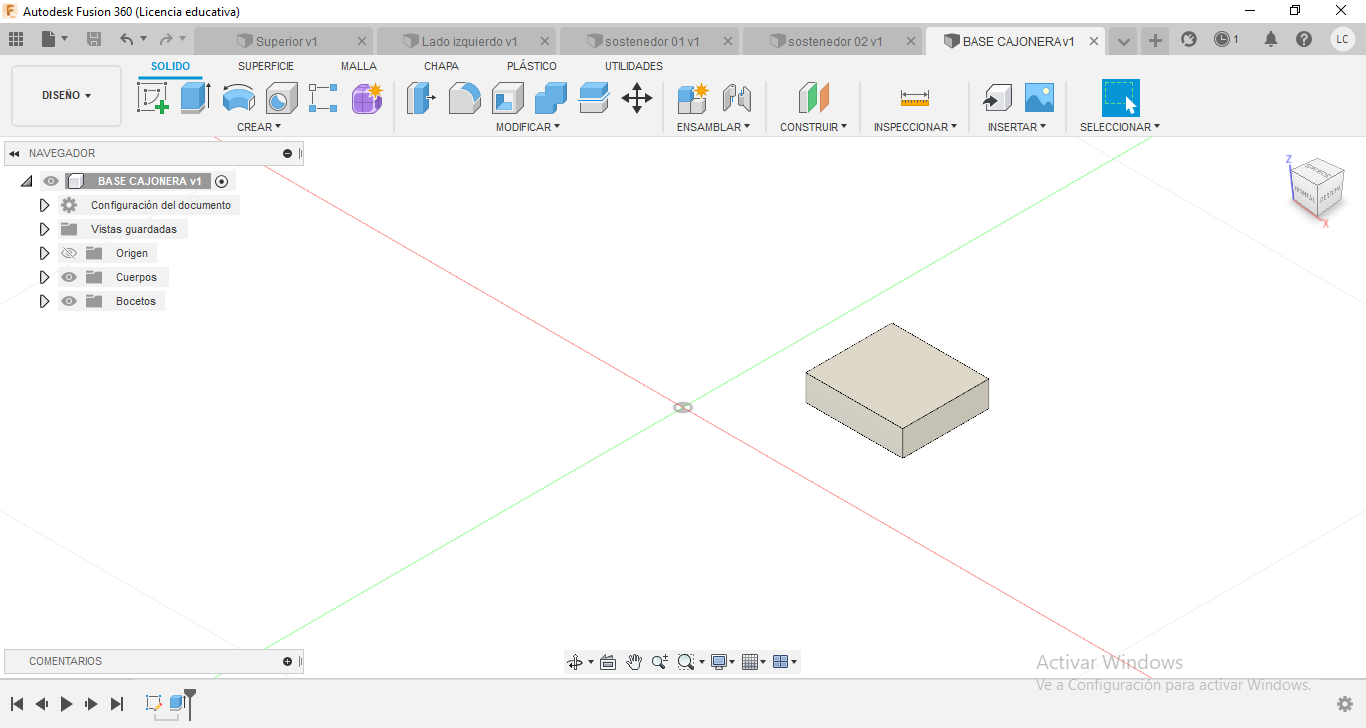The height and width of the screenshot is (728, 1366).
Task: Click the Move/Copy arrows icon
Action: click(x=637, y=98)
